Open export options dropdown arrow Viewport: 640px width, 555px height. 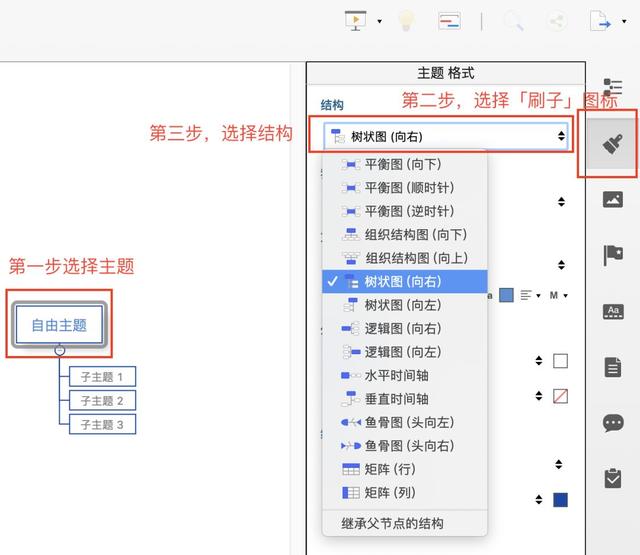click(x=624, y=21)
